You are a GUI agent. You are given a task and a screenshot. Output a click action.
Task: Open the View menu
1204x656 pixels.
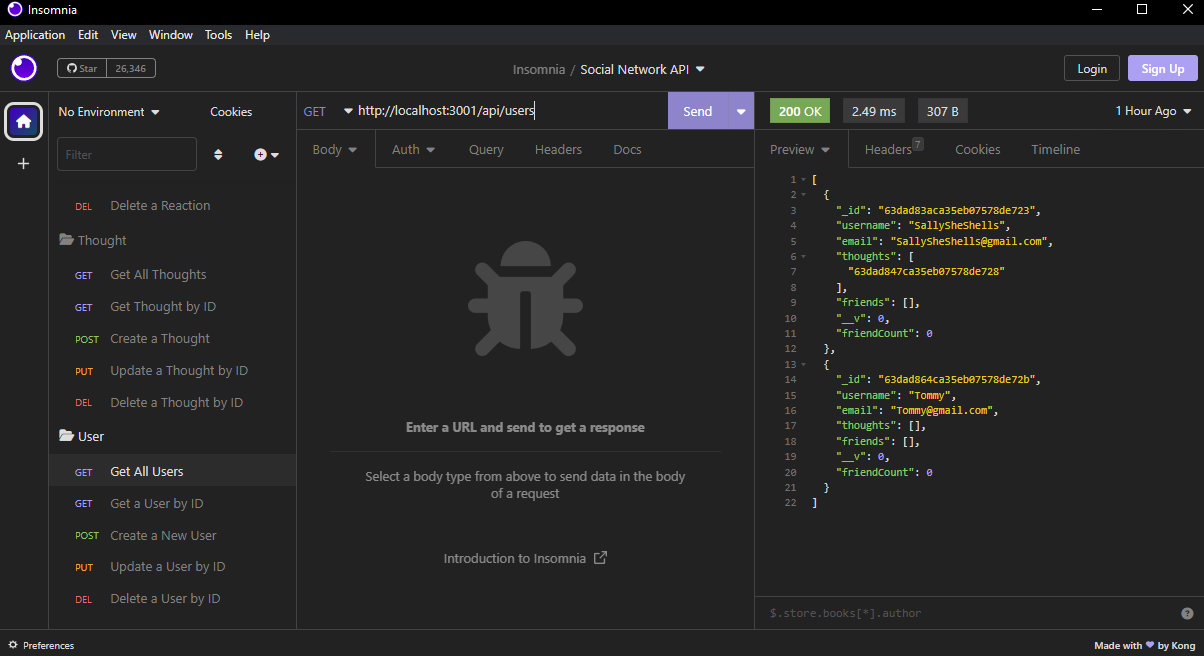pyautogui.click(x=124, y=35)
